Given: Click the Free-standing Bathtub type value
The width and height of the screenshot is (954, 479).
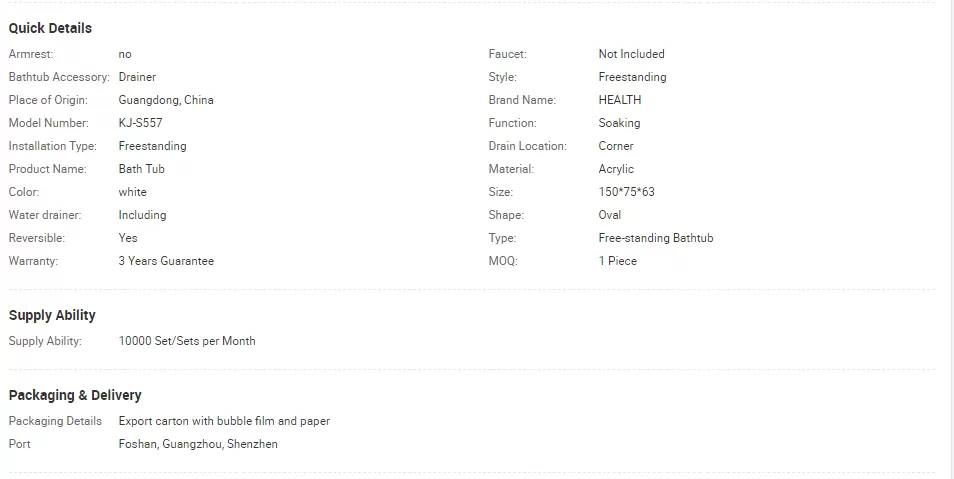Looking at the screenshot, I should click(x=656, y=238).
